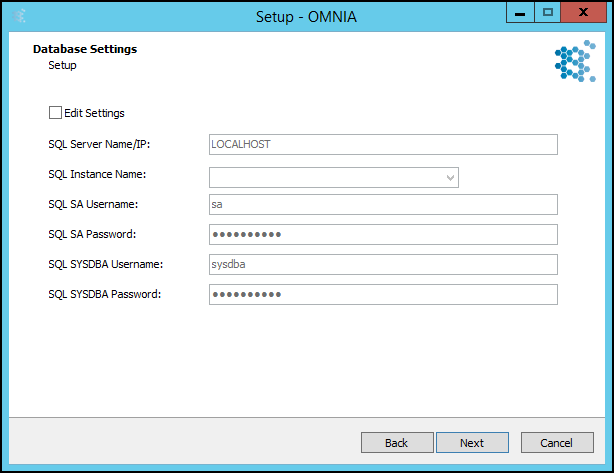Click the Database Settings heading

pyautogui.click(x=85, y=49)
